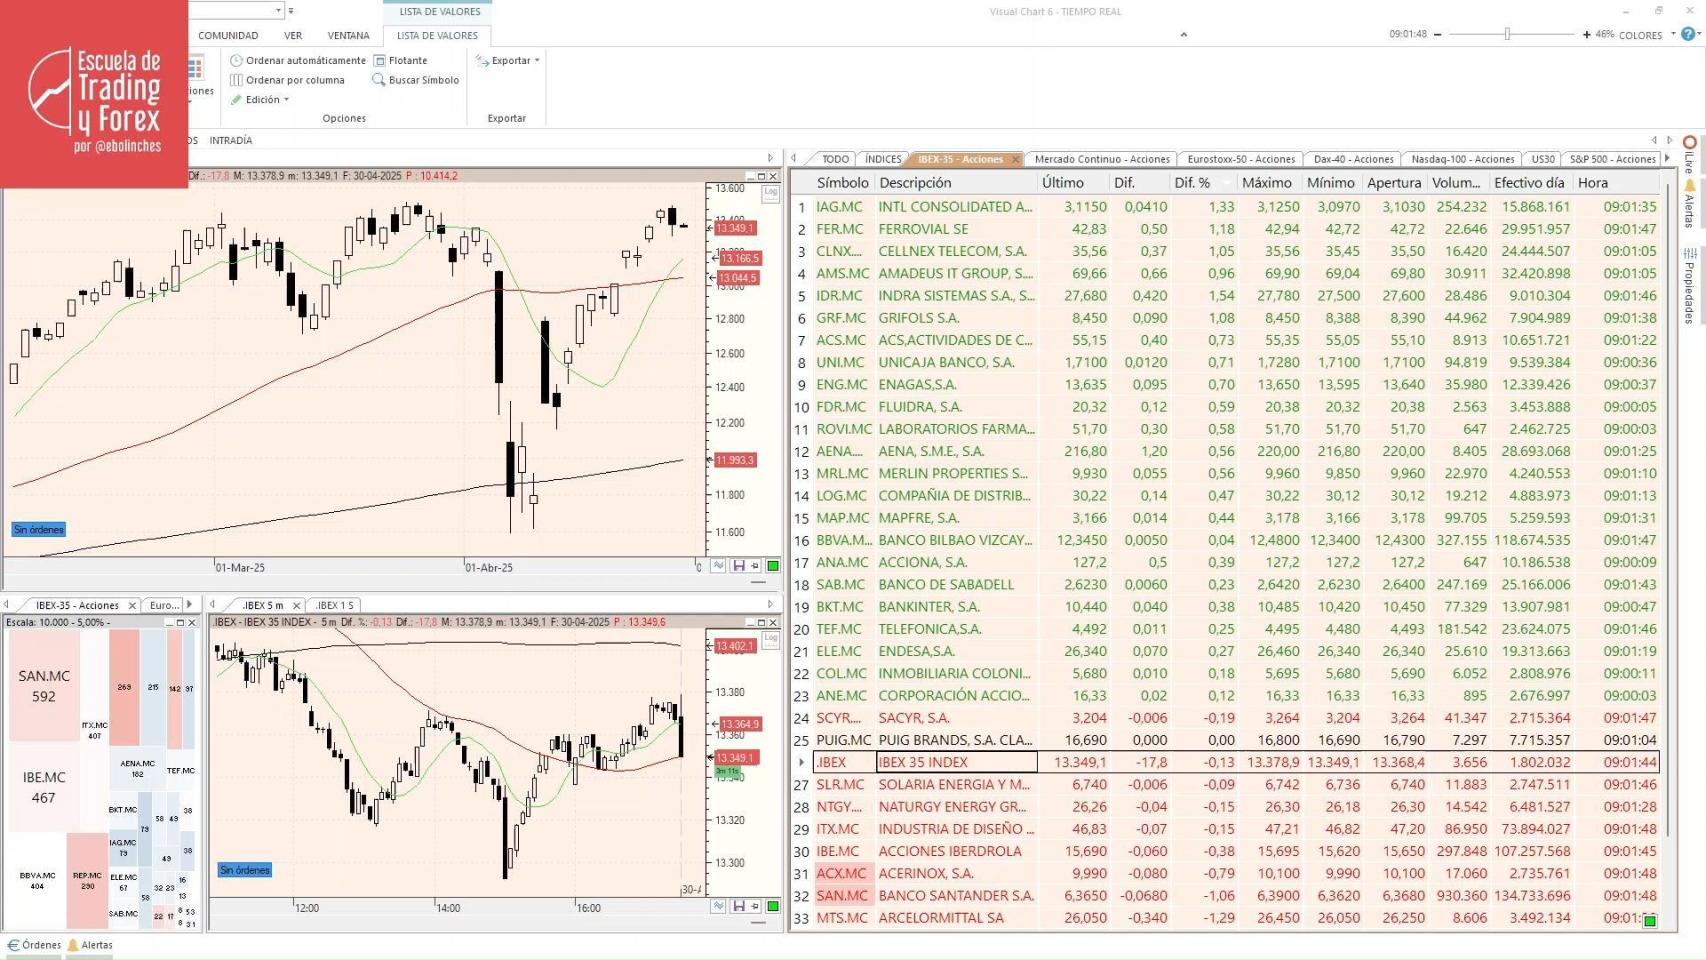
Task: Open the VENTANA ribbon tab
Action: pos(349,35)
